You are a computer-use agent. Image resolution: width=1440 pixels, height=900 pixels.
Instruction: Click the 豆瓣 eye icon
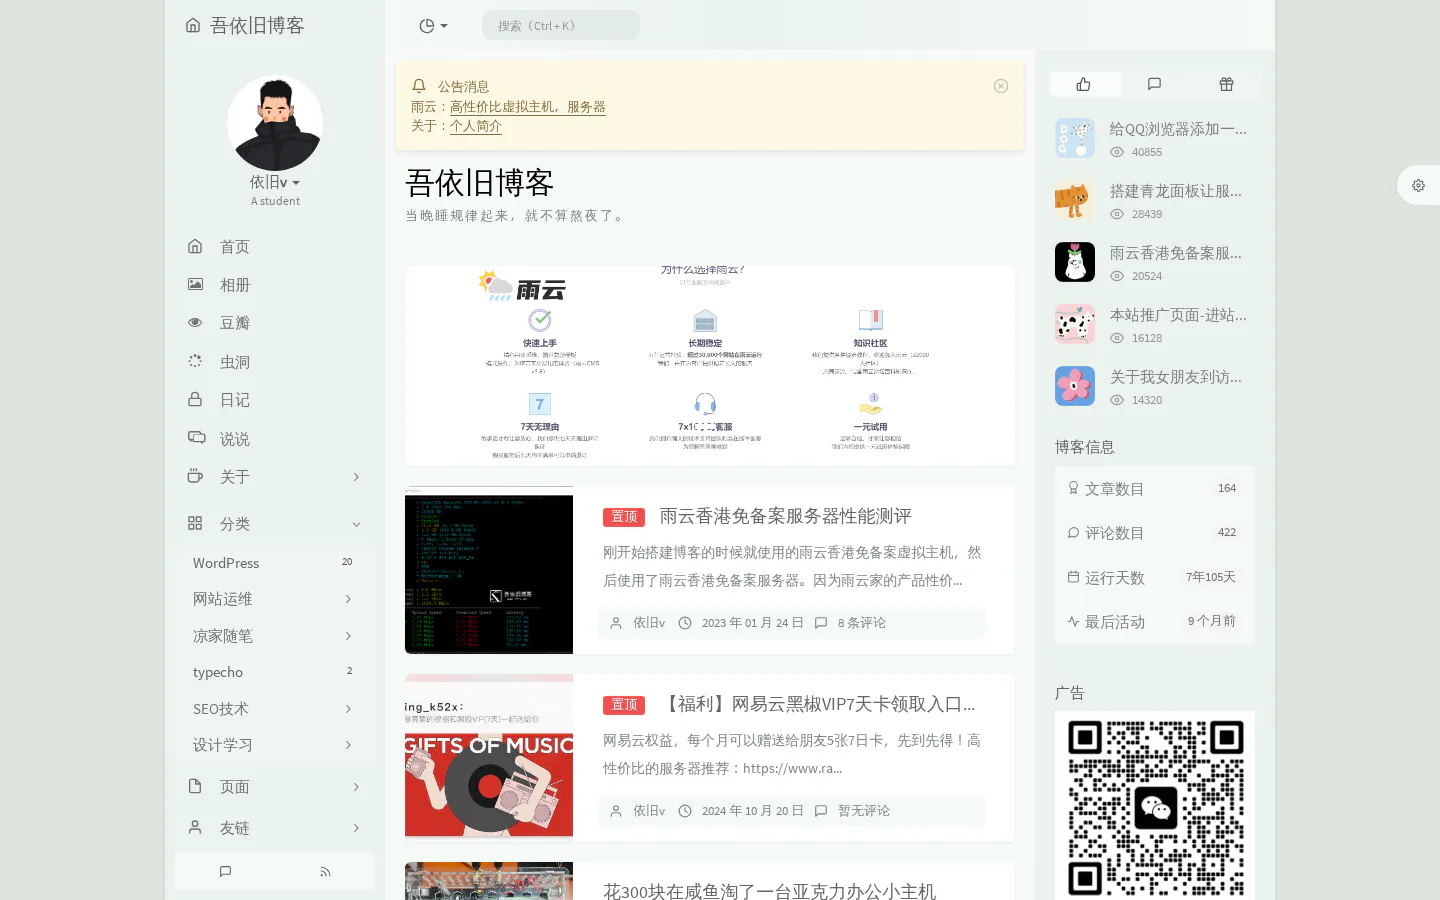(x=195, y=323)
